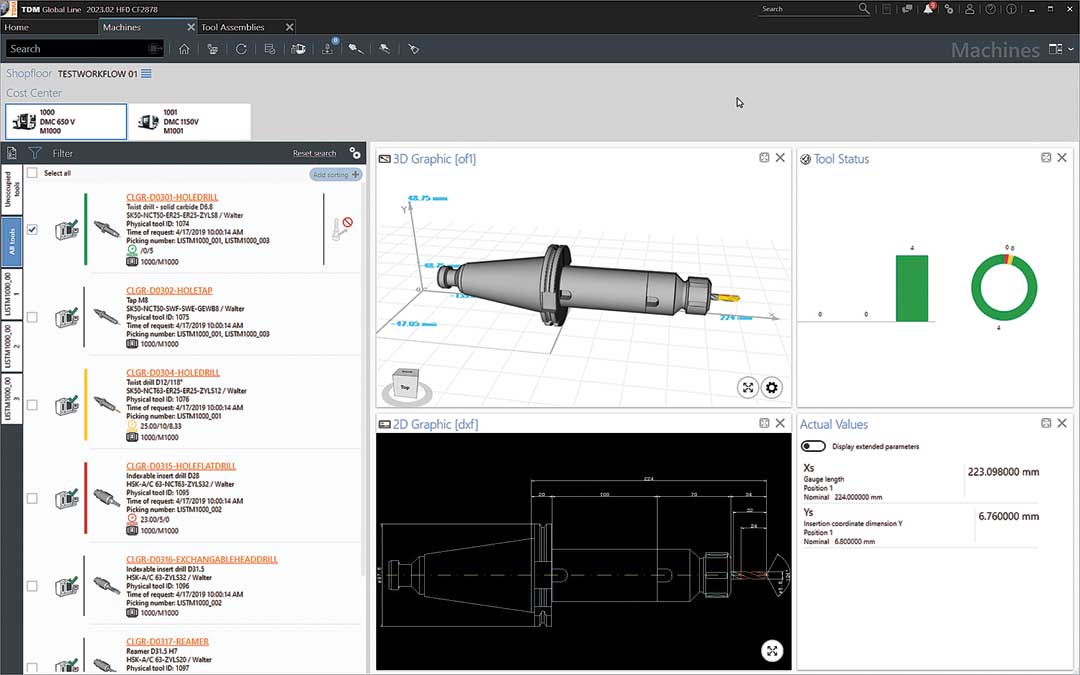Screen dimensions: 1080x675
Task: Click the document icon in the title bar
Action: [x=886, y=9]
